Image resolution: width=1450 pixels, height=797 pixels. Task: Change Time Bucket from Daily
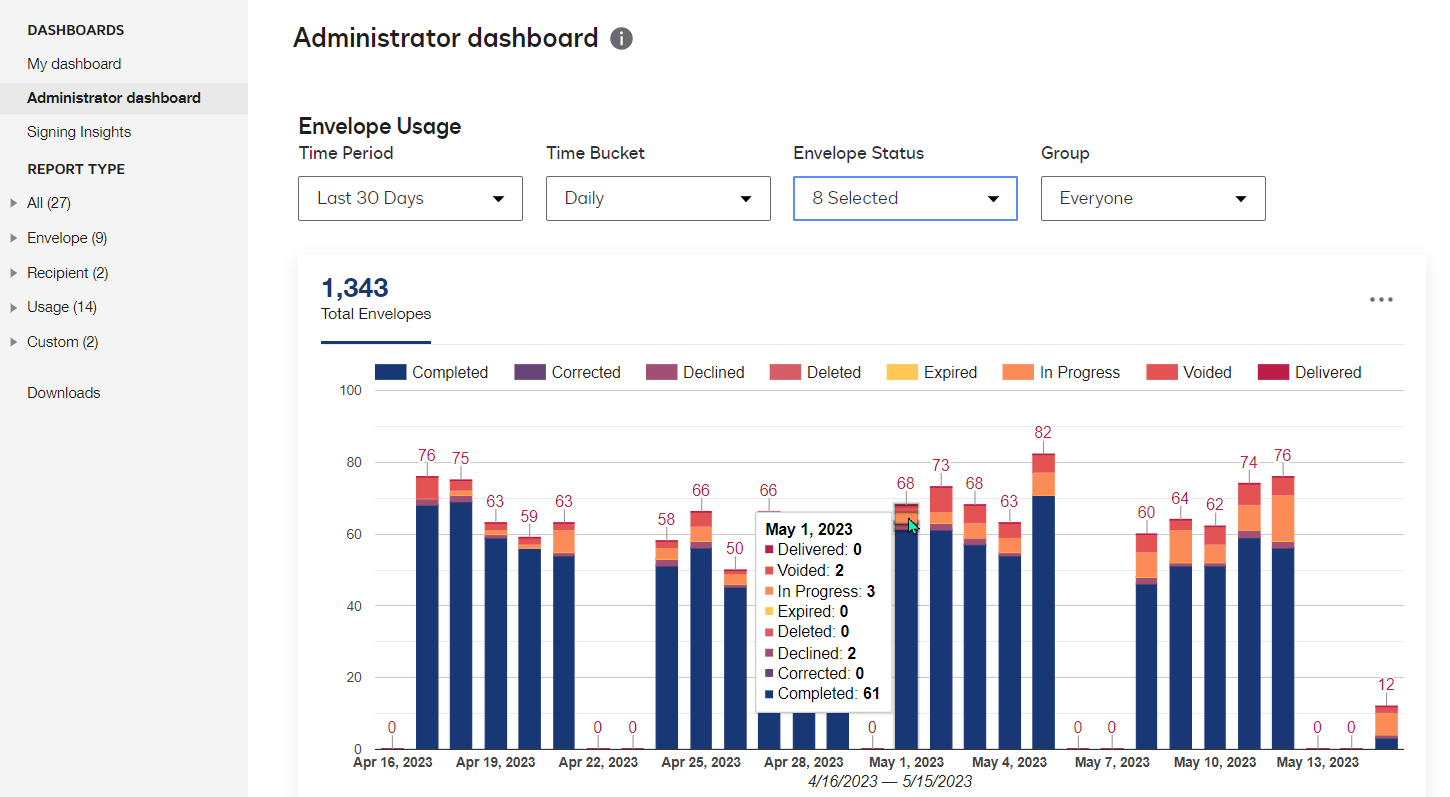point(658,198)
